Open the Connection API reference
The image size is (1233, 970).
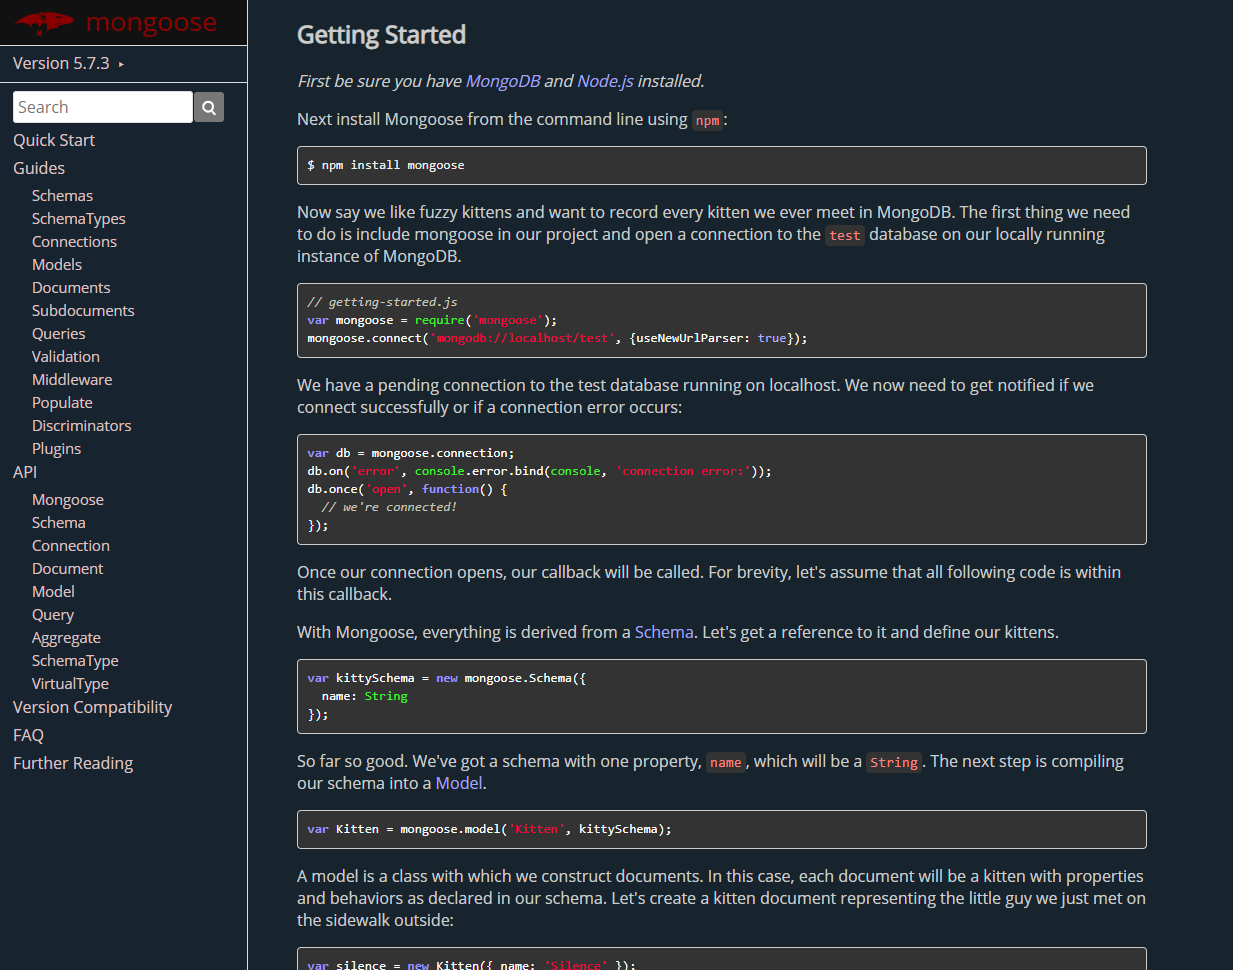point(71,546)
